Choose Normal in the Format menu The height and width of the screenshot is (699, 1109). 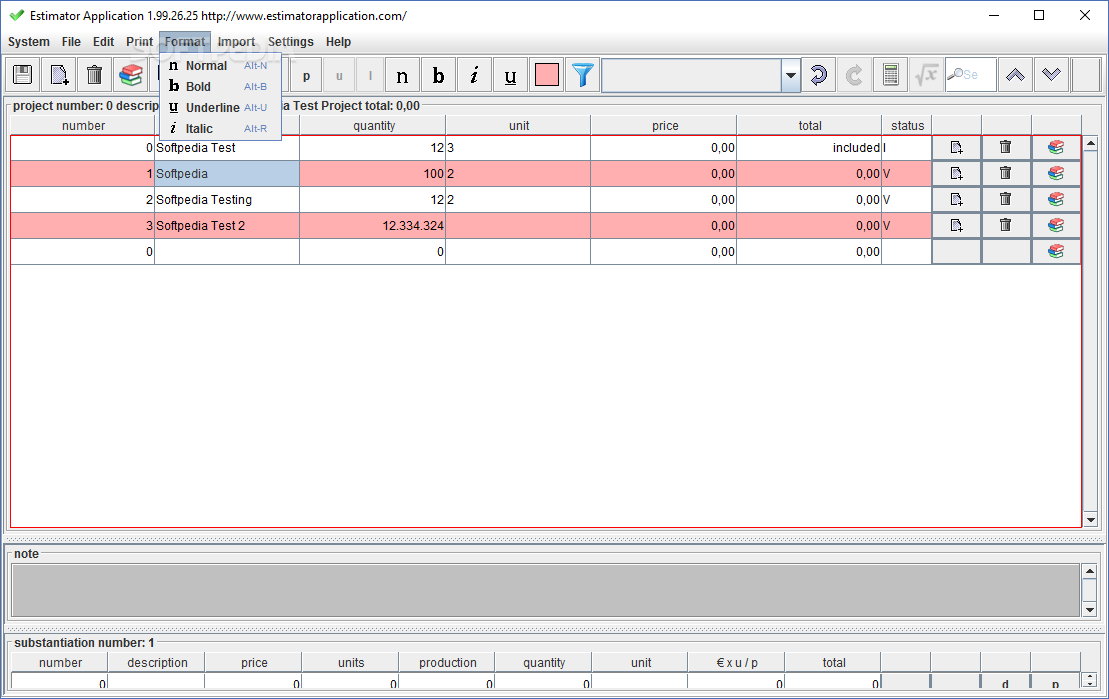(x=220, y=66)
